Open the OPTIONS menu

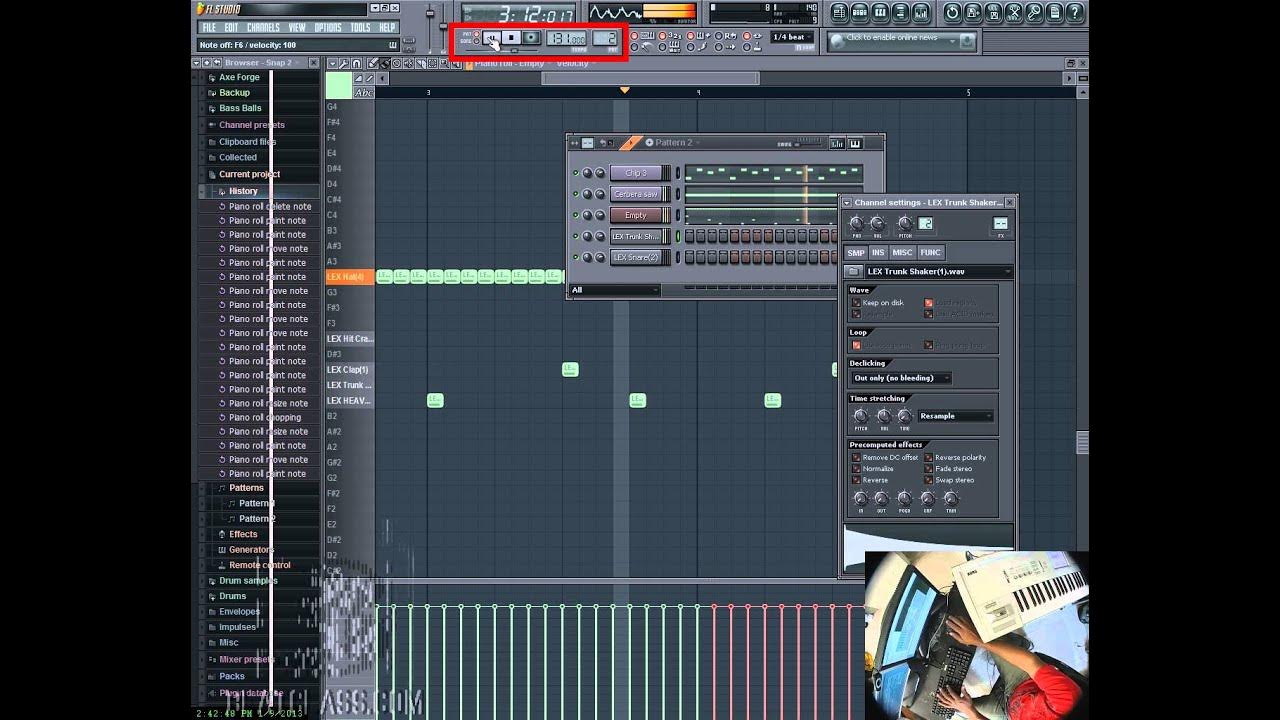point(328,27)
